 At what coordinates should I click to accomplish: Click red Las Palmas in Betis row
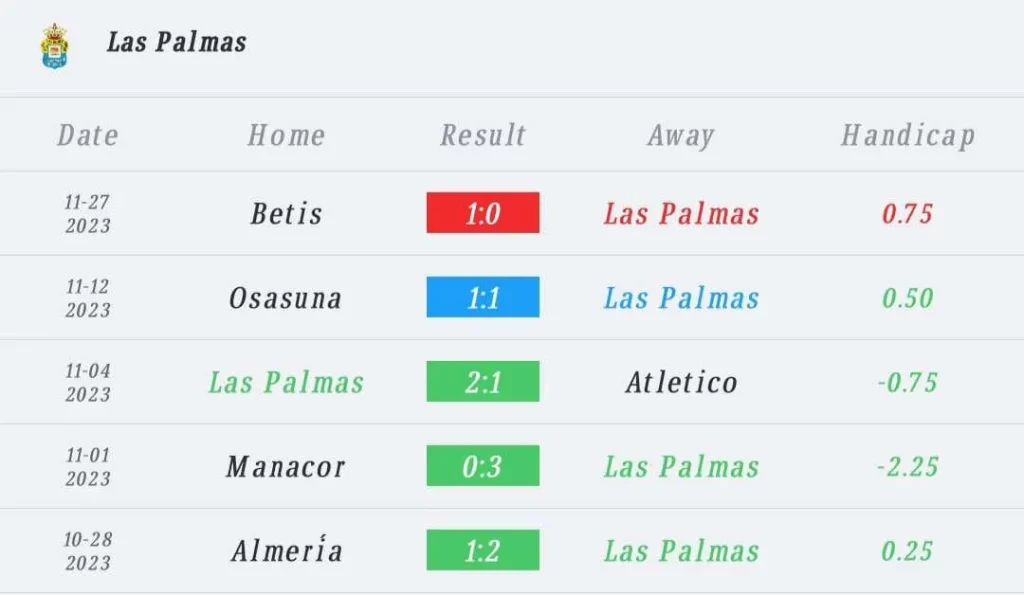click(682, 214)
